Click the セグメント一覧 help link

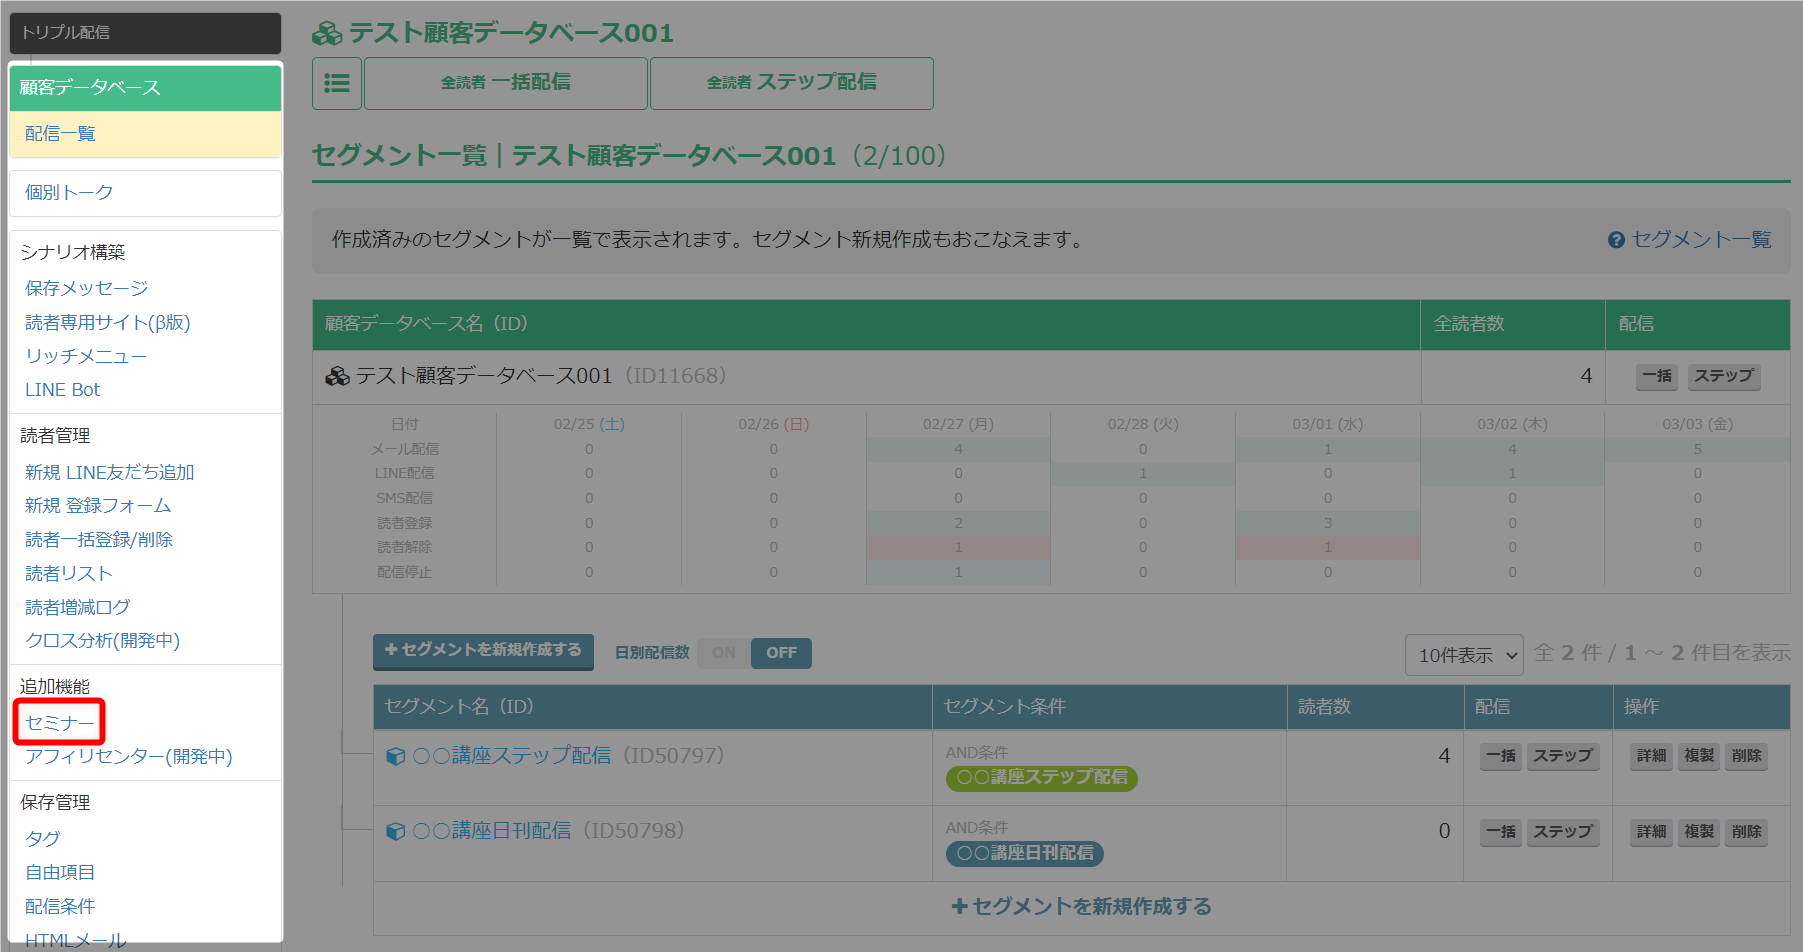[x=1701, y=240]
